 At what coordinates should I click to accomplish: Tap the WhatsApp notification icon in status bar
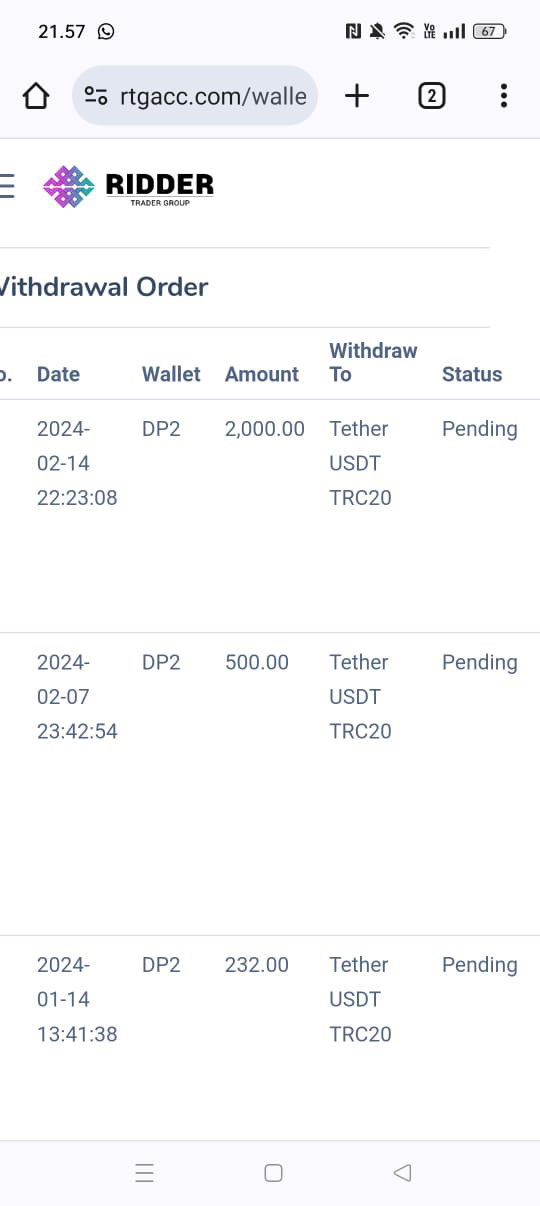(x=106, y=31)
